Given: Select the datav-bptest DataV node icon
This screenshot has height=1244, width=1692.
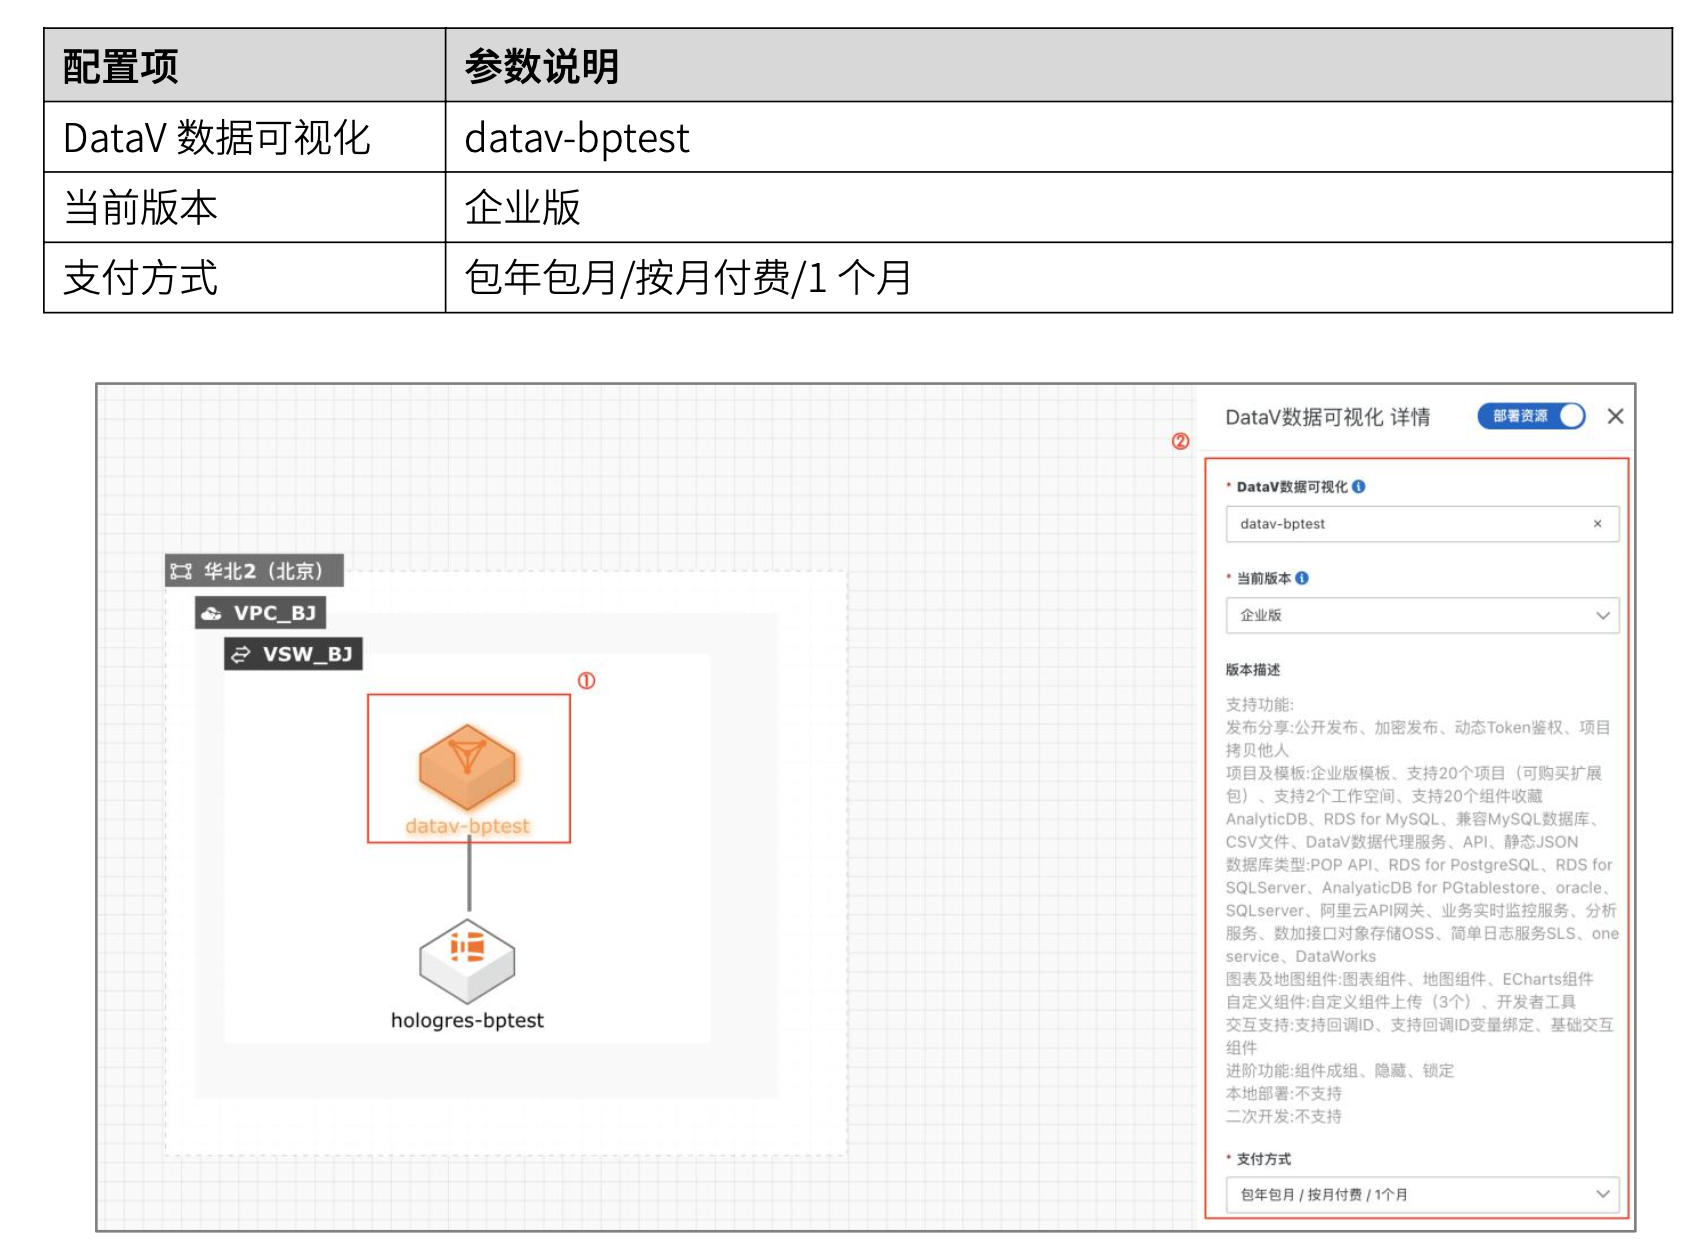Looking at the screenshot, I should [467, 767].
